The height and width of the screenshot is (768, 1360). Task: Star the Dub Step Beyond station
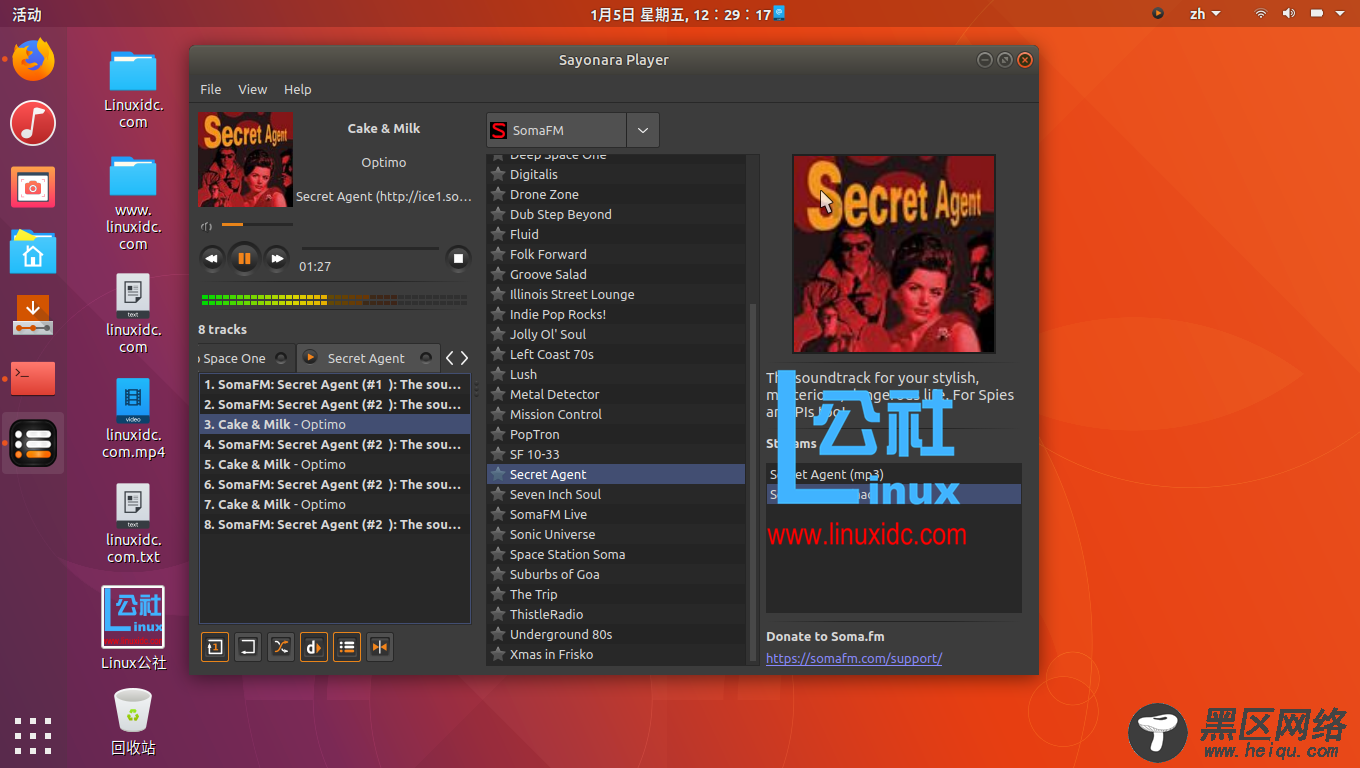pyautogui.click(x=498, y=214)
